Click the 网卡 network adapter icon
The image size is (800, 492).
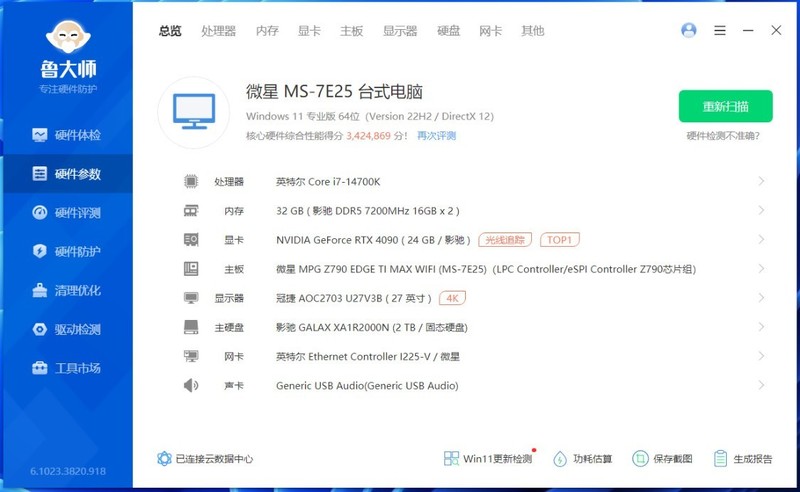tap(191, 356)
